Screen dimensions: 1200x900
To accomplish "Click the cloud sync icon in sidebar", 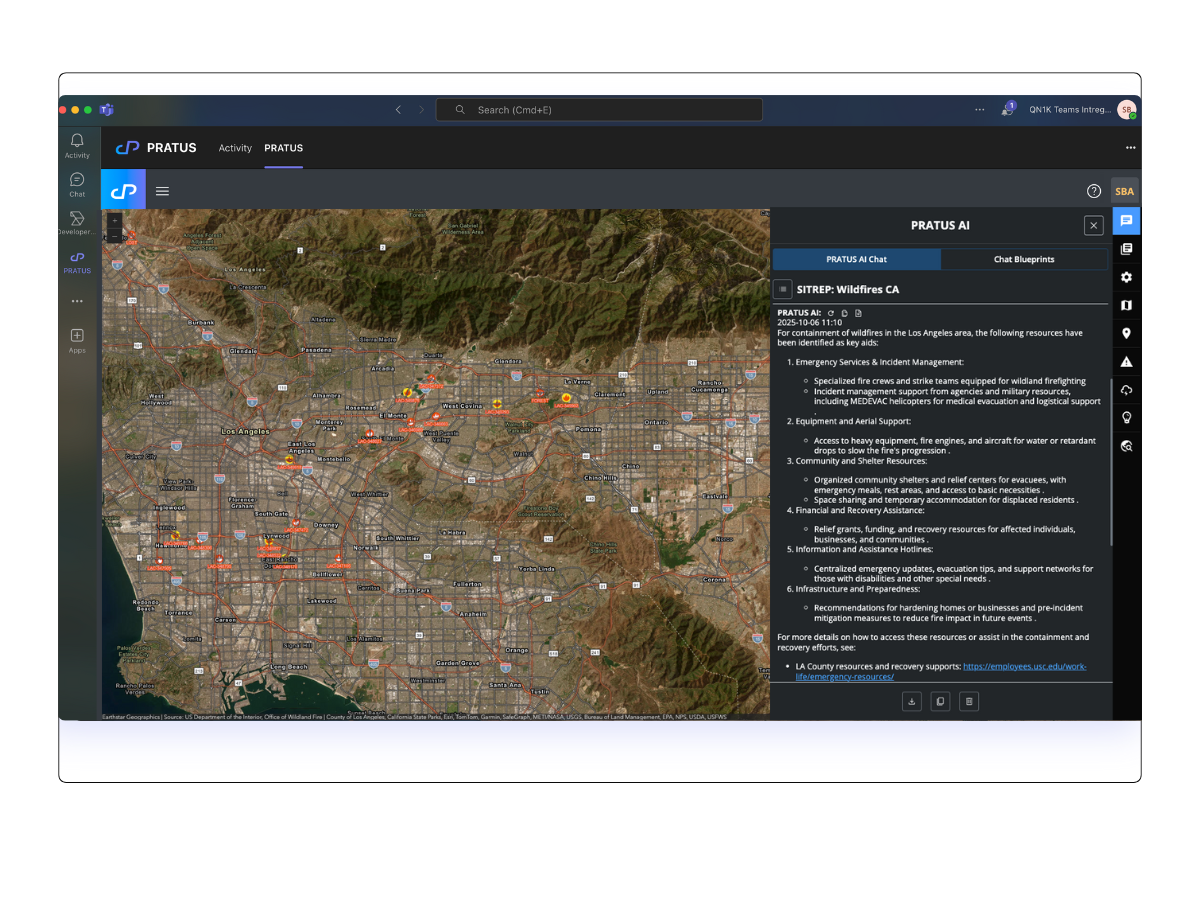I will (x=1126, y=390).
